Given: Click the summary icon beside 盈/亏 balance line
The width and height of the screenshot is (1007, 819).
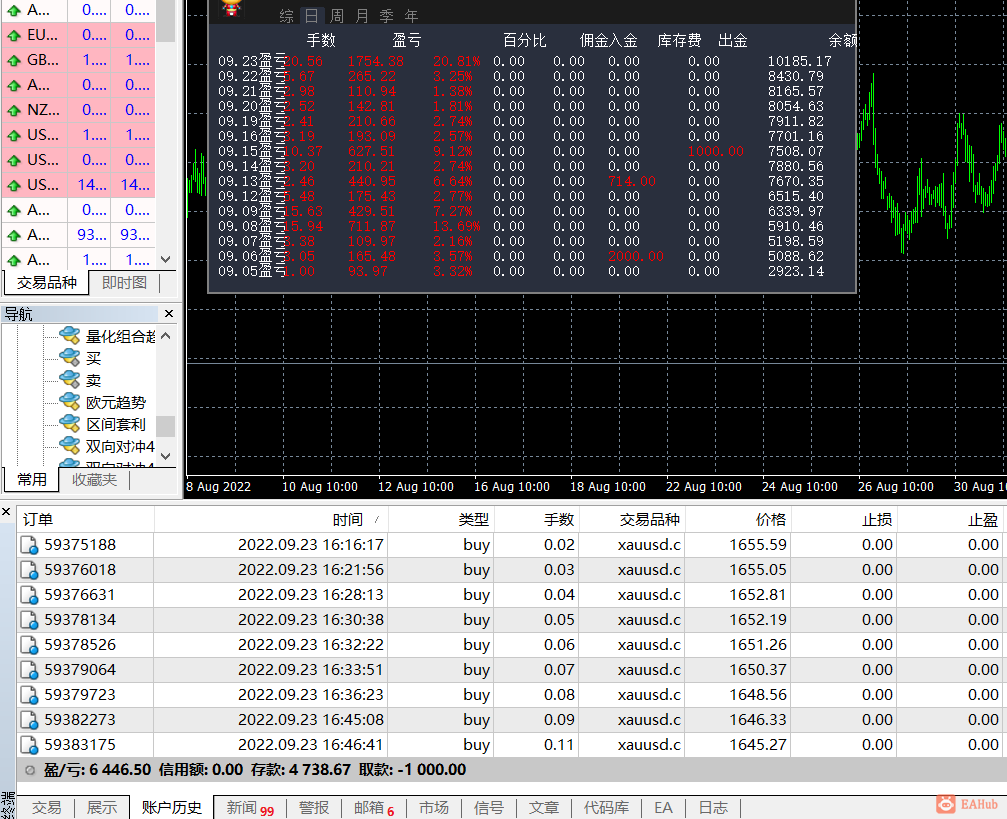Looking at the screenshot, I should click(x=30, y=770).
